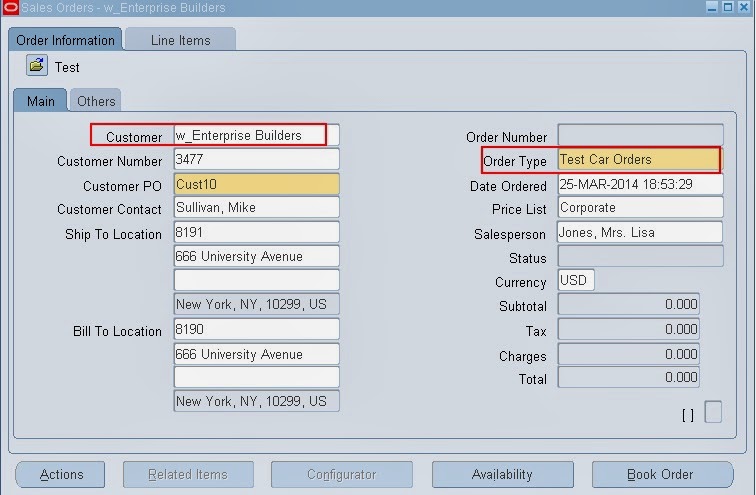Screen dimensions: 756x495
Task: Click the Bill To Location label
Action: point(117,332)
